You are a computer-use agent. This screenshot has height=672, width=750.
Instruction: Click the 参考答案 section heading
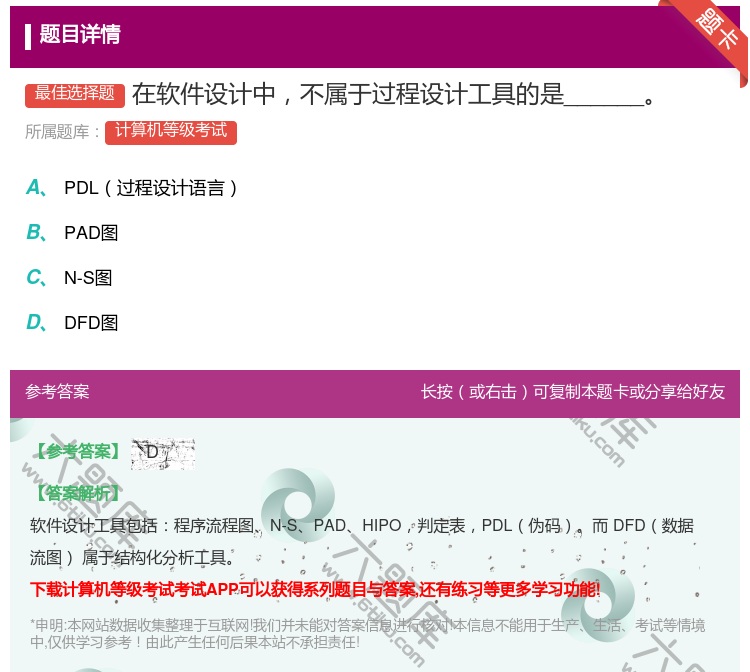tap(57, 392)
